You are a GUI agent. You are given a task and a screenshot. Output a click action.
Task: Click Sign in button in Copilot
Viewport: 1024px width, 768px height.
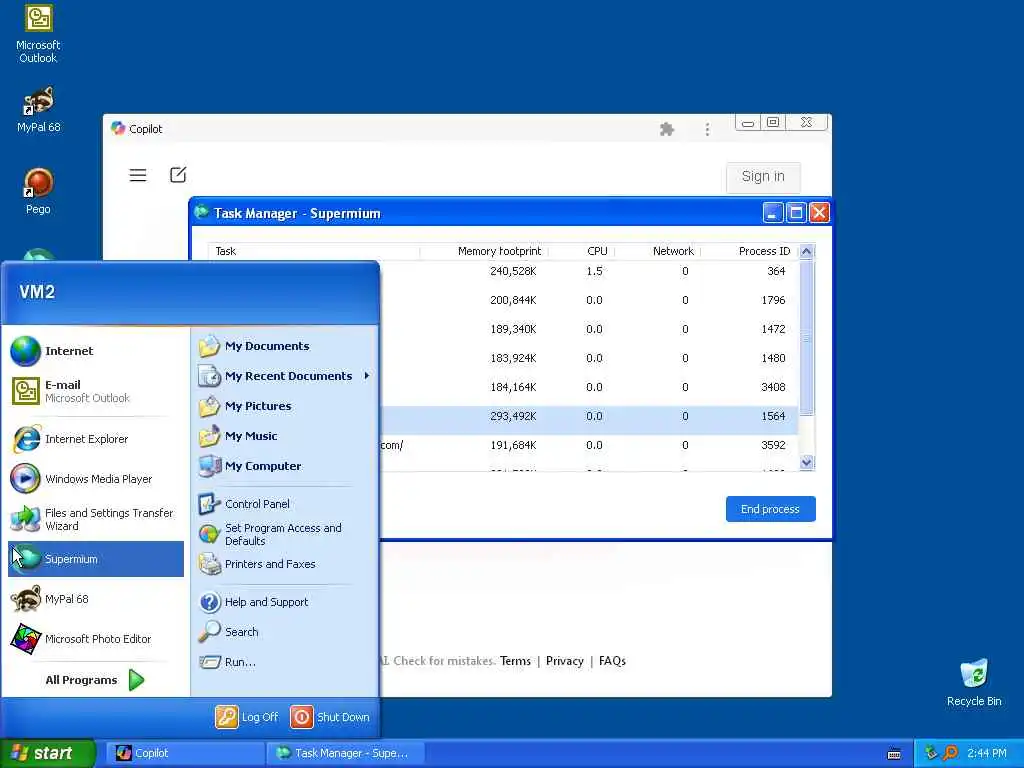tap(763, 176)
